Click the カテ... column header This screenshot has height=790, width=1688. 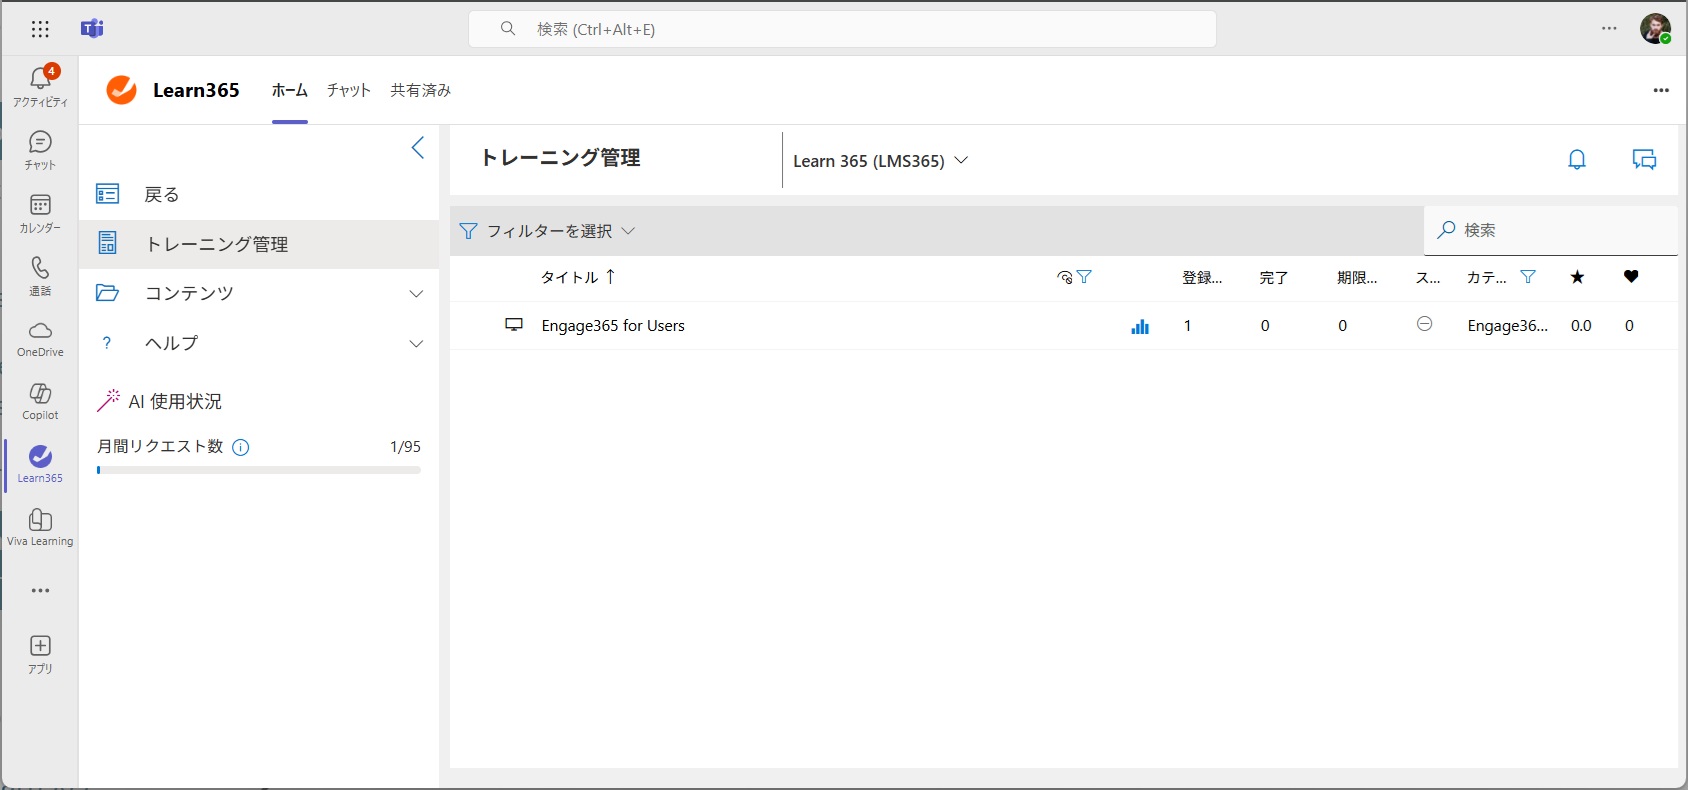[x=1487, y=278]
